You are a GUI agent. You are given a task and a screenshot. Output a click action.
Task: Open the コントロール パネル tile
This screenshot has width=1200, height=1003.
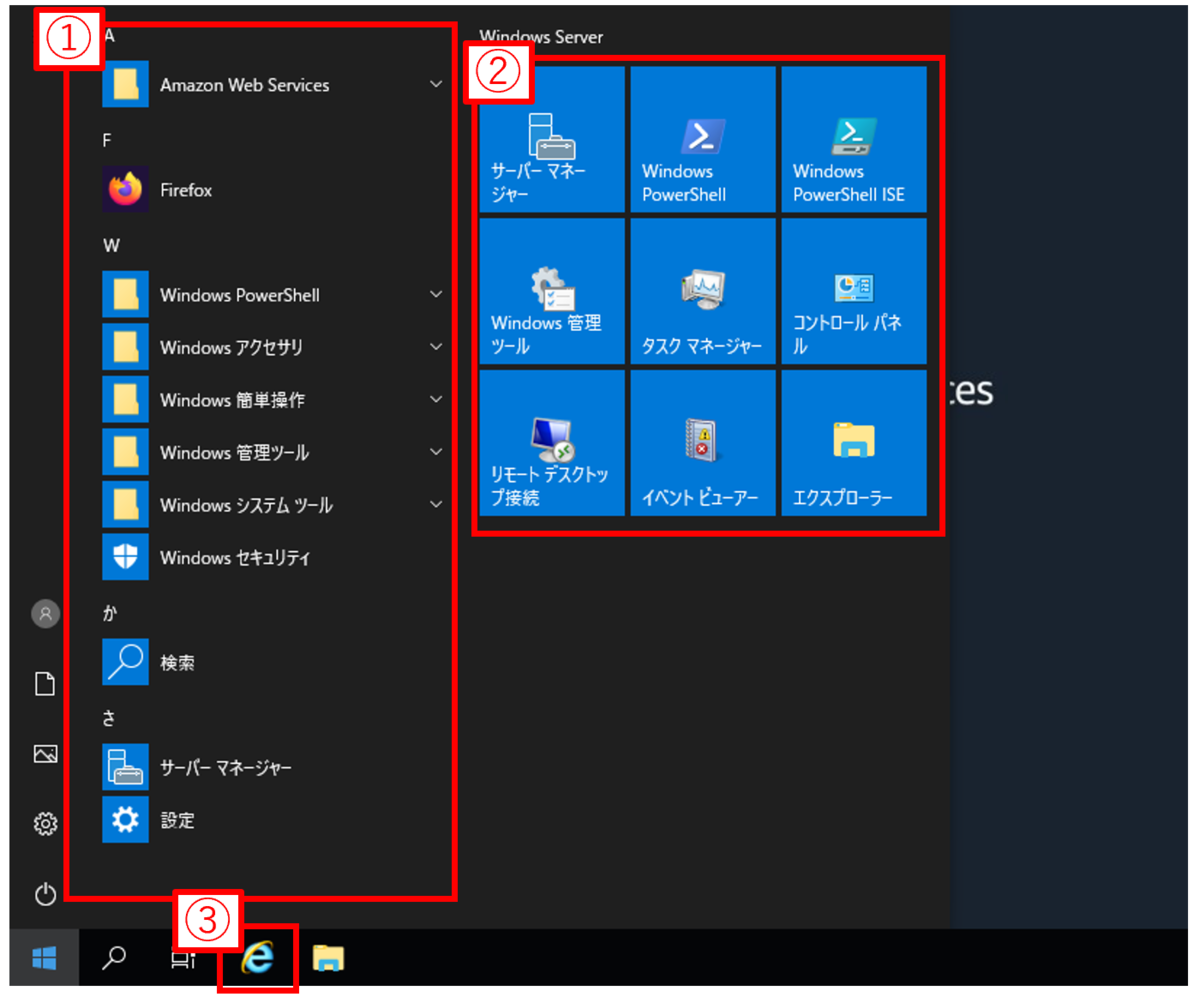(854, 291)
